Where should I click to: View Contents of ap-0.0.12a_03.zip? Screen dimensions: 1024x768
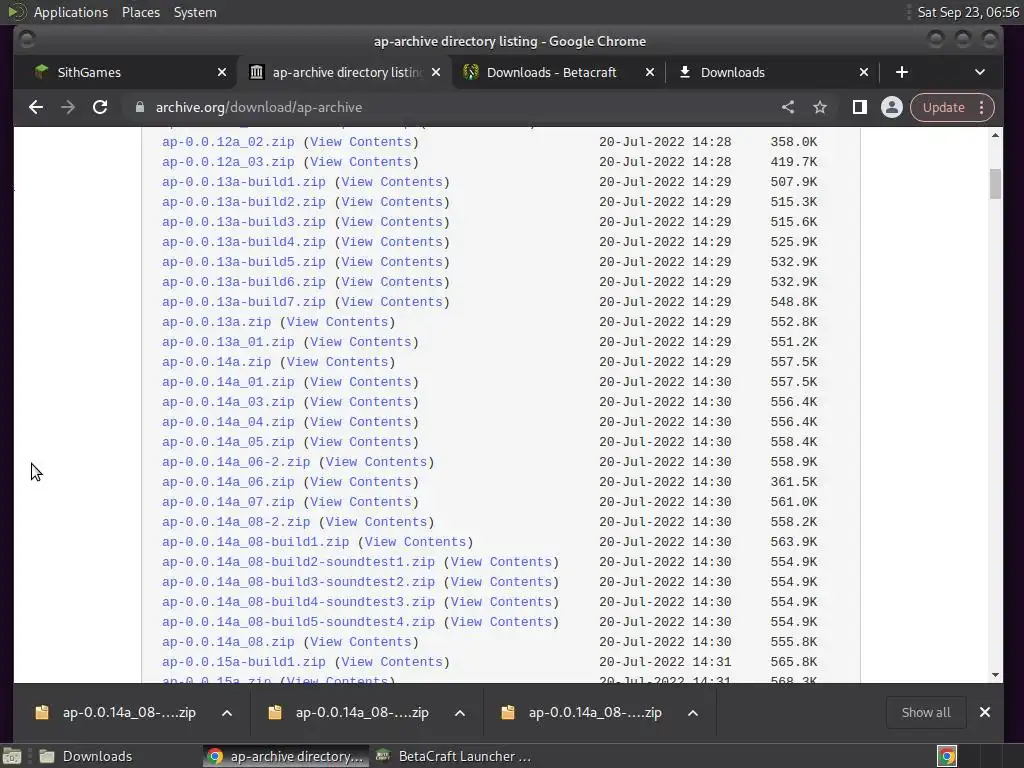tap(360, 162)
